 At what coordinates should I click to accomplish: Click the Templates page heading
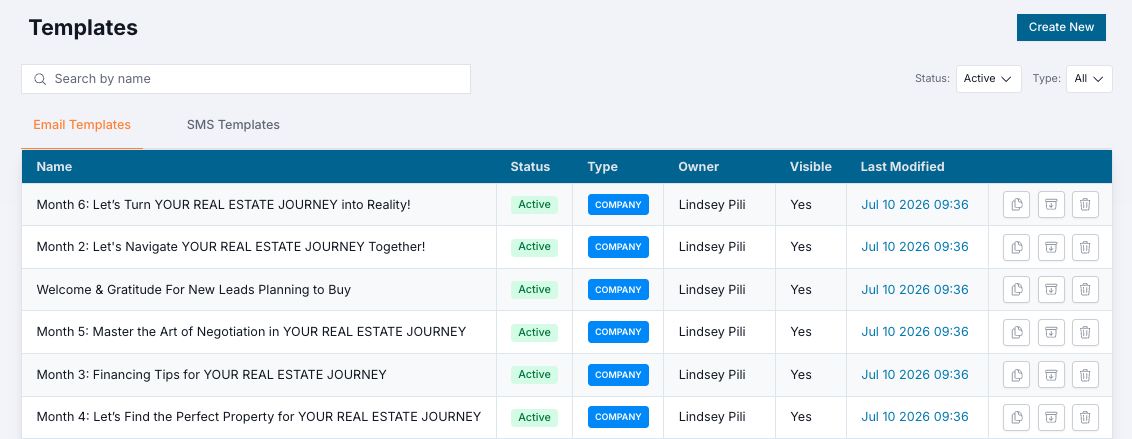(83, 27)
